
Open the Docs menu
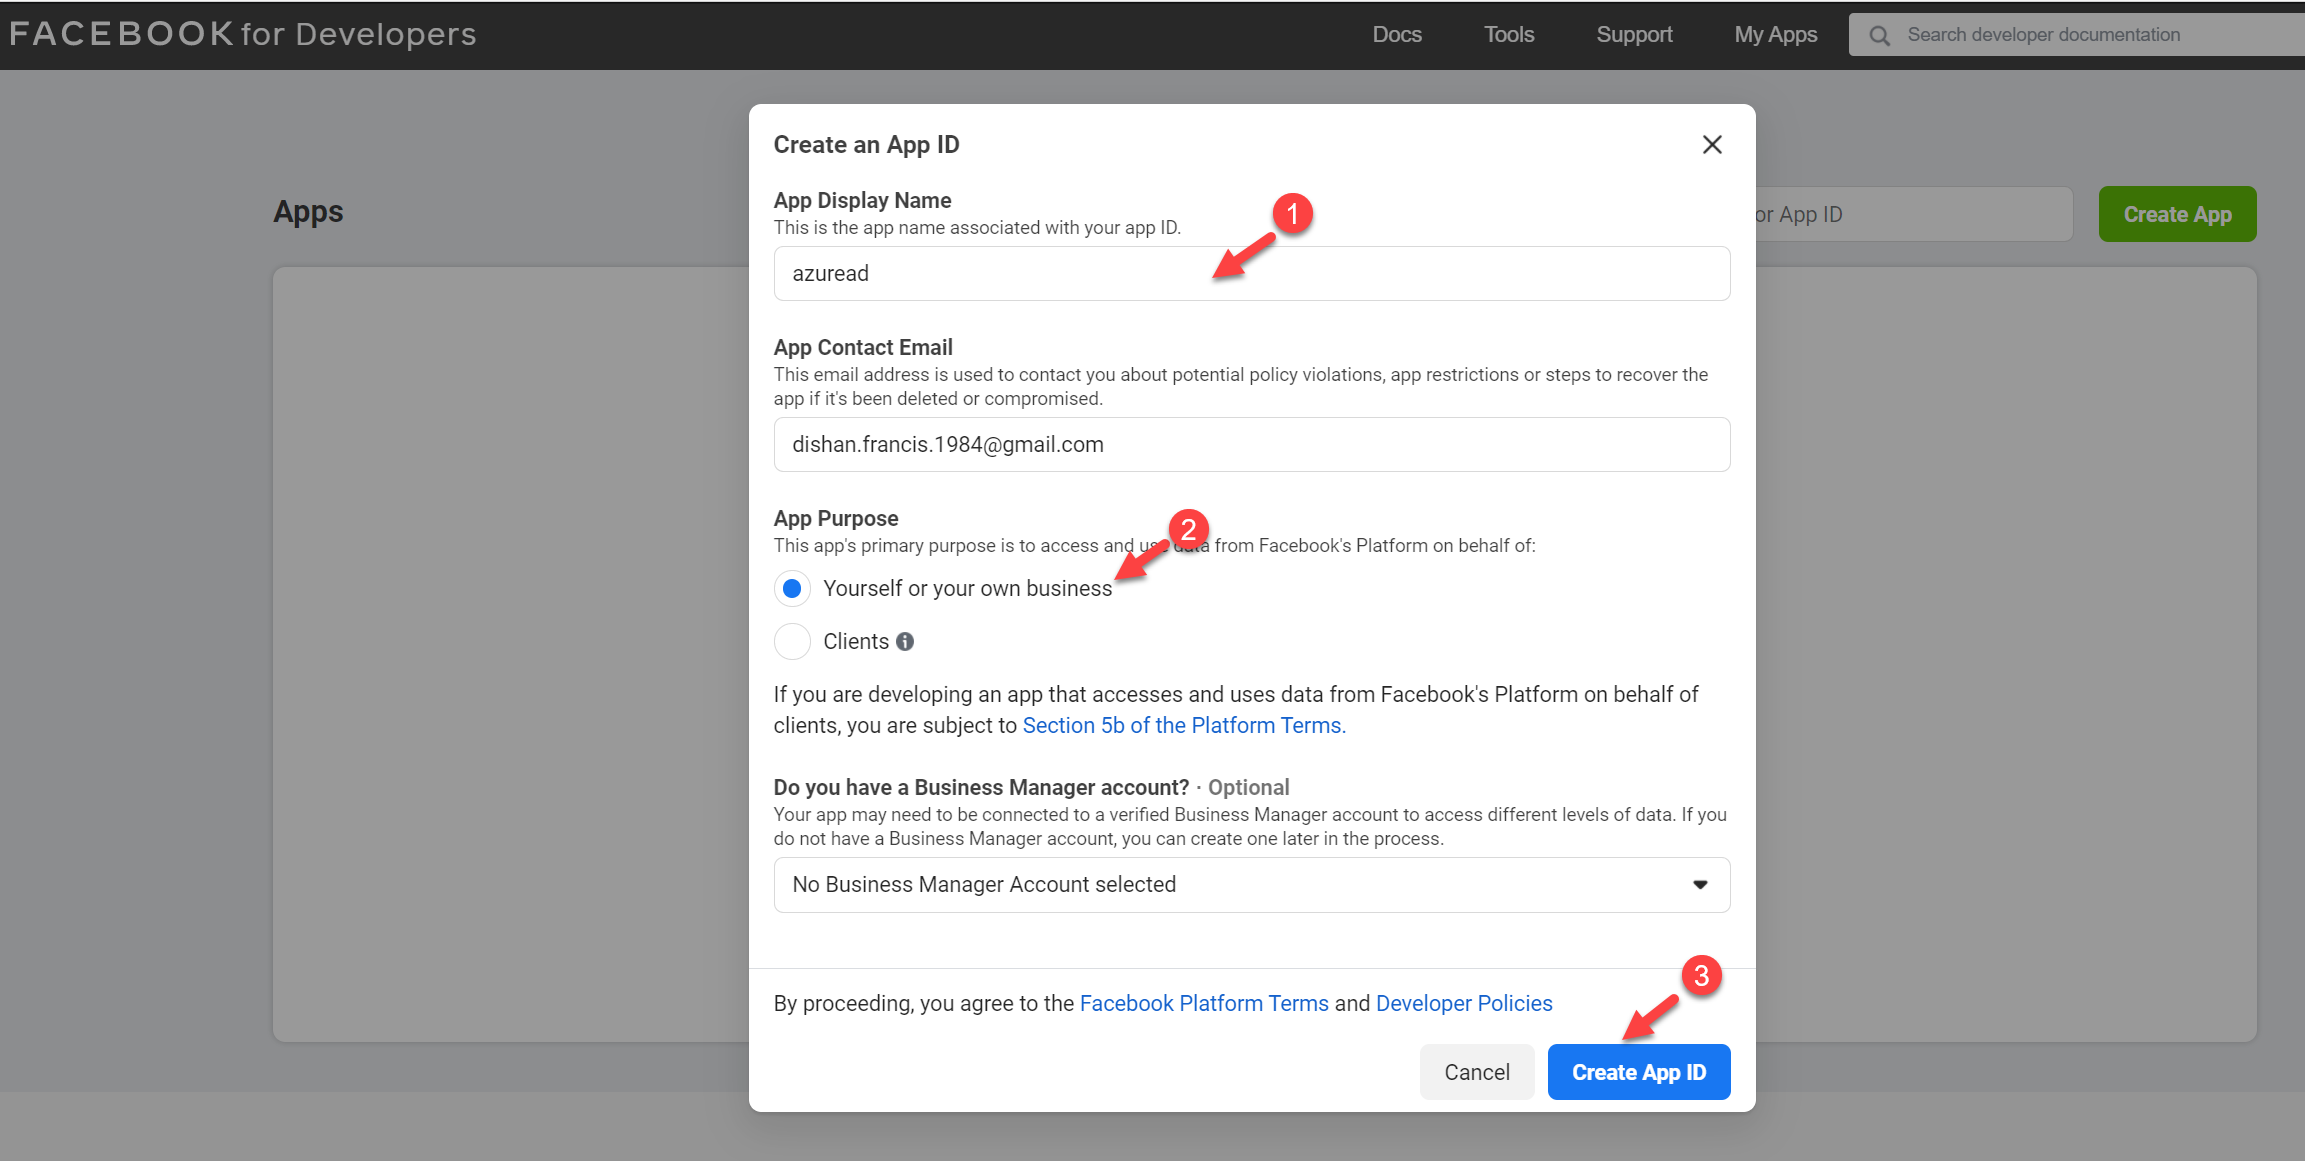pyautogui.click(x=1397, y=33)
